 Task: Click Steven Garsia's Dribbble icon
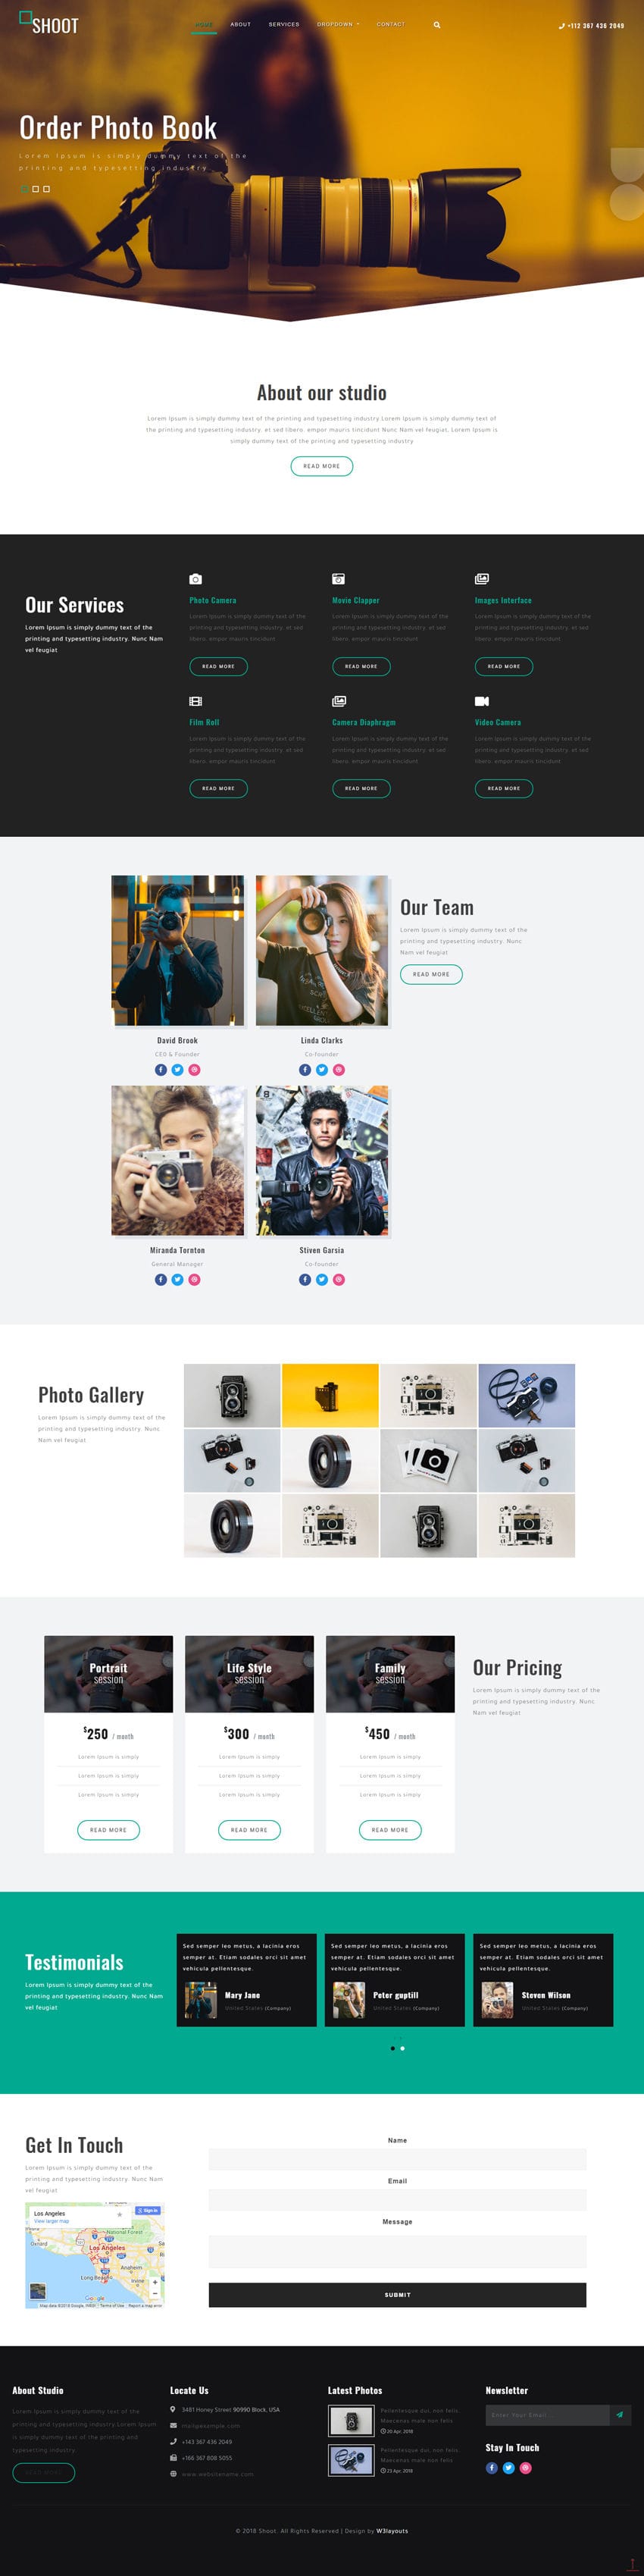(339, 1279)
